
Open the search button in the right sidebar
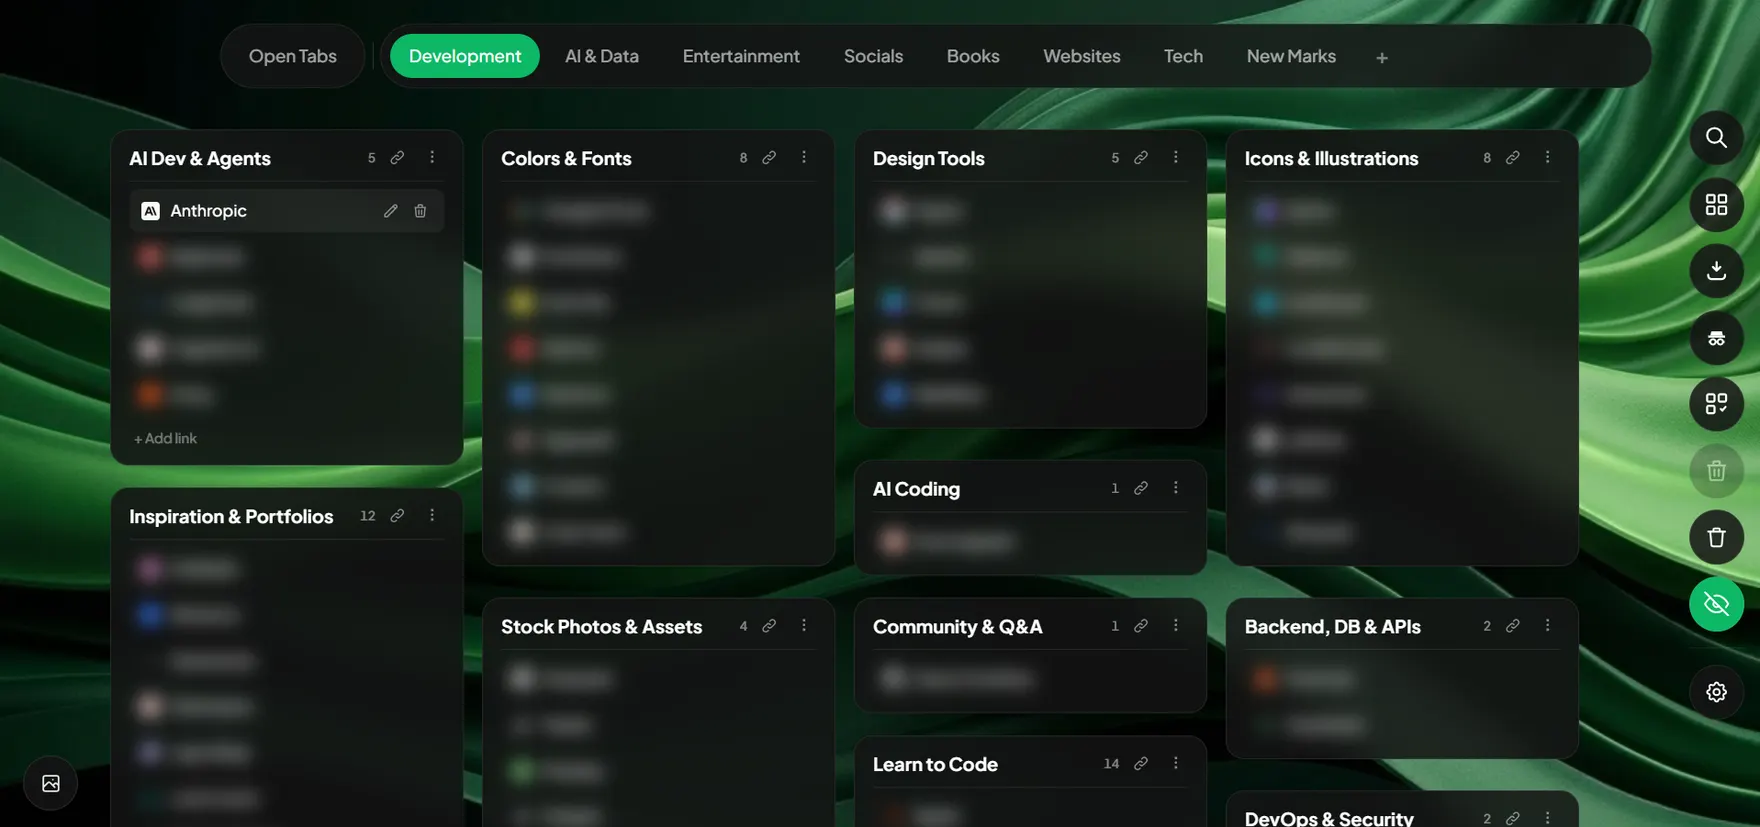tap(1716, 138)
